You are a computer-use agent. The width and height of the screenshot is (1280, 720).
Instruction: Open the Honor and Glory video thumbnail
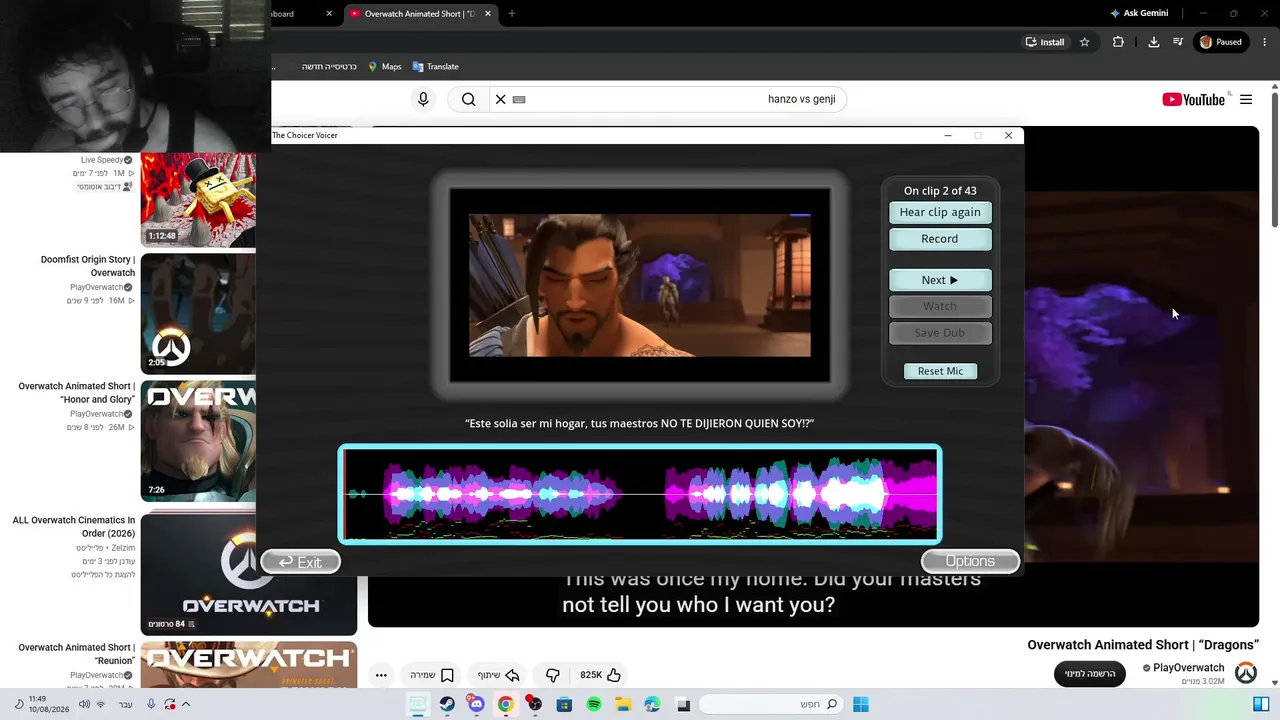198,441
